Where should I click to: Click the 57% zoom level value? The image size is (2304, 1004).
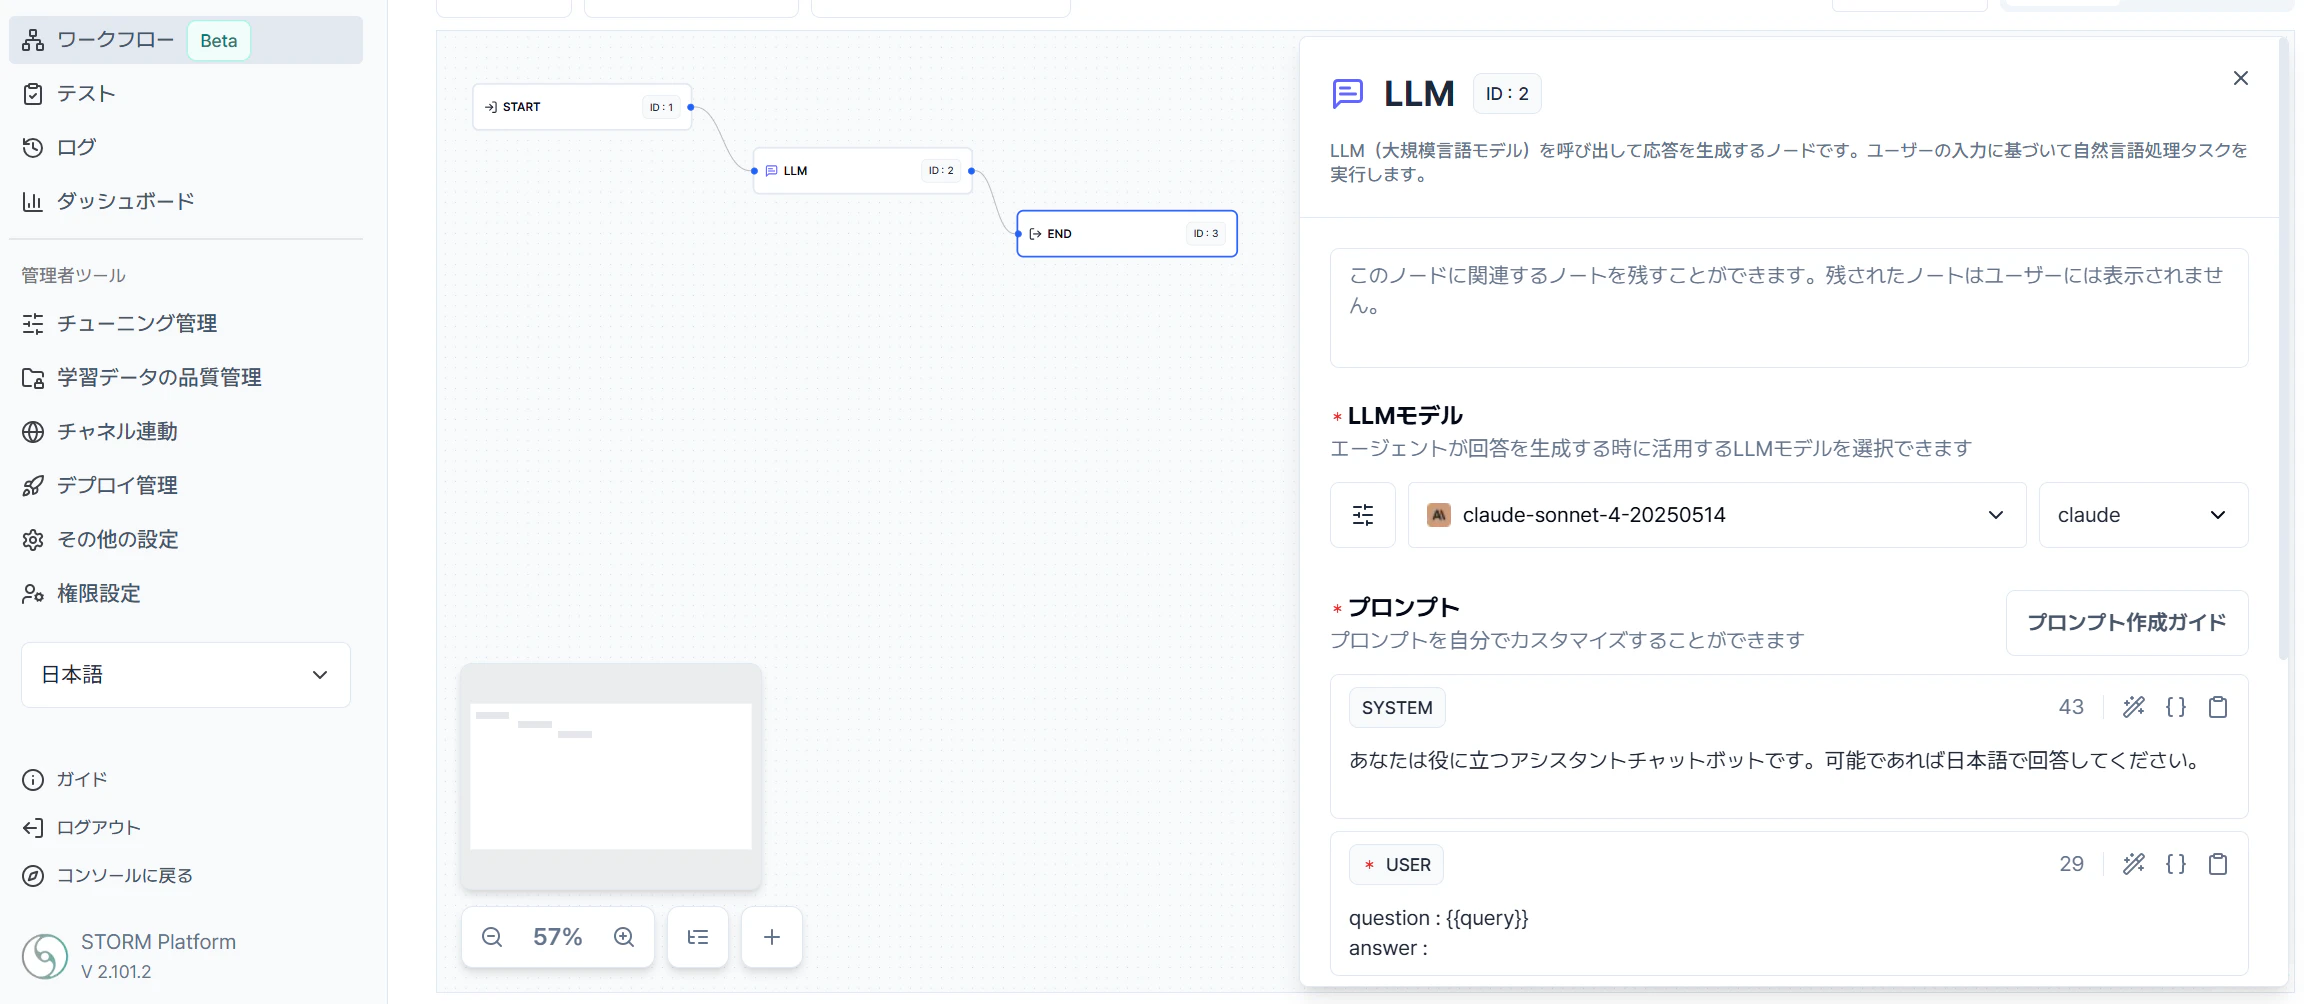(557, 937)
